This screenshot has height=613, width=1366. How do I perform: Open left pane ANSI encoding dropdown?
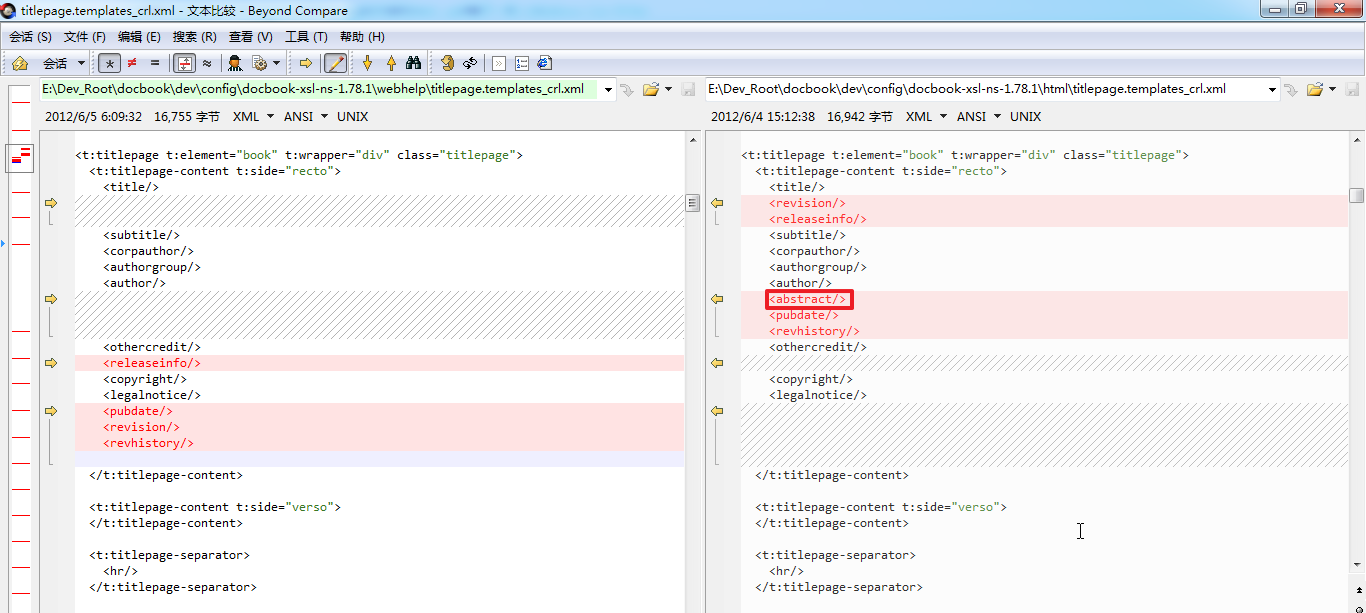[x=306, y=117]
